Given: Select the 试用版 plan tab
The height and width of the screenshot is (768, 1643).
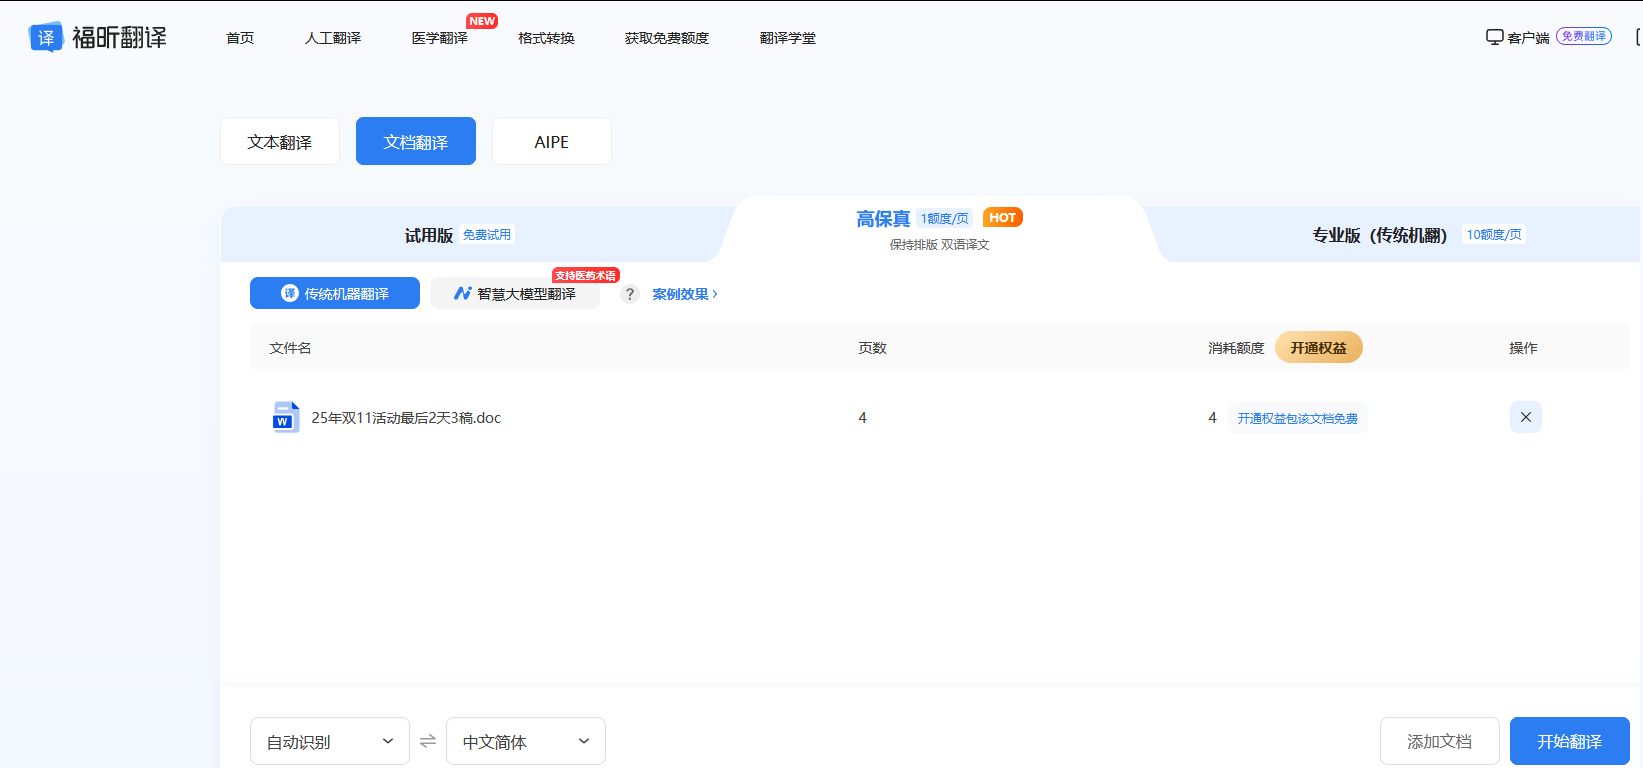Looking at the screenshot, I should [458, 235].
